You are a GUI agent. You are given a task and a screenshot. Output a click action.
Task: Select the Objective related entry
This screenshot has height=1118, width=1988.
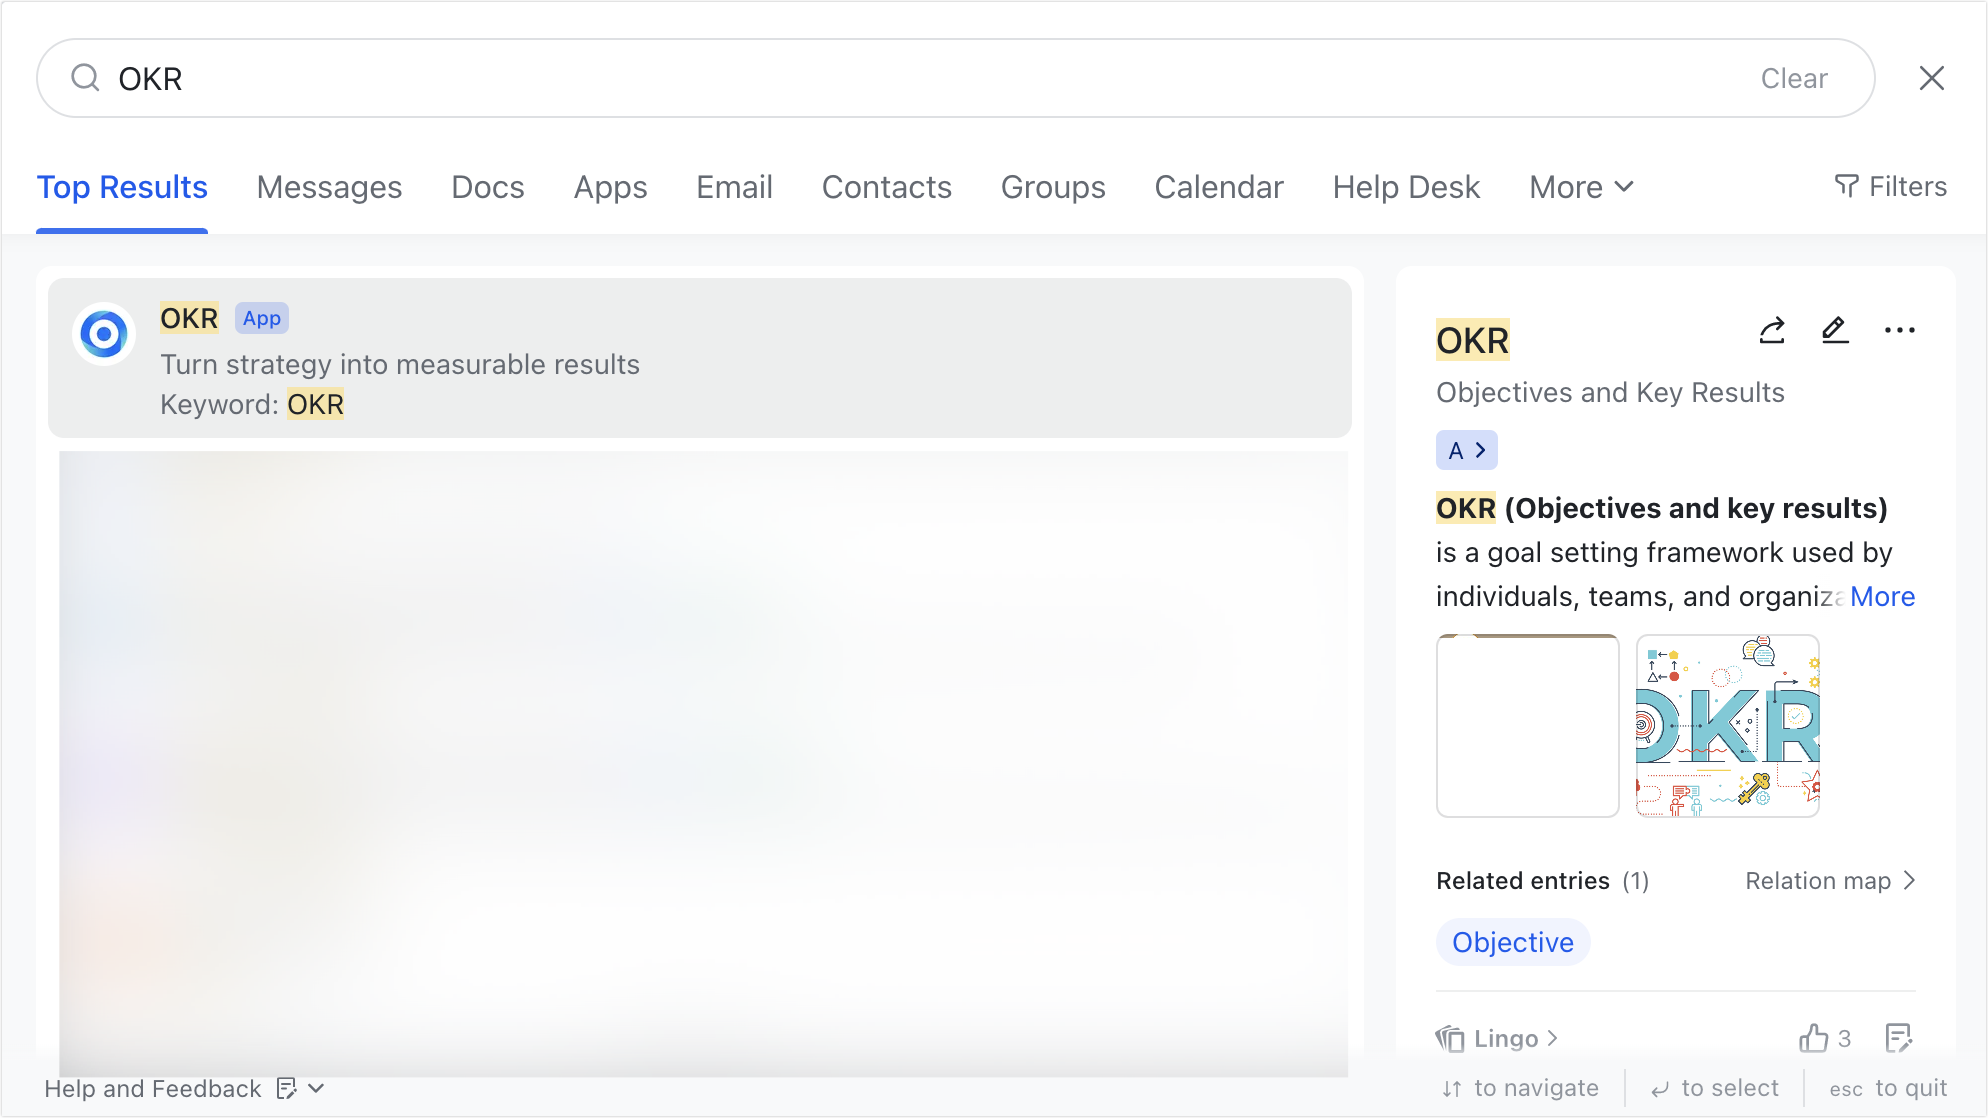pyautogui.click(x=1513, y=941)
